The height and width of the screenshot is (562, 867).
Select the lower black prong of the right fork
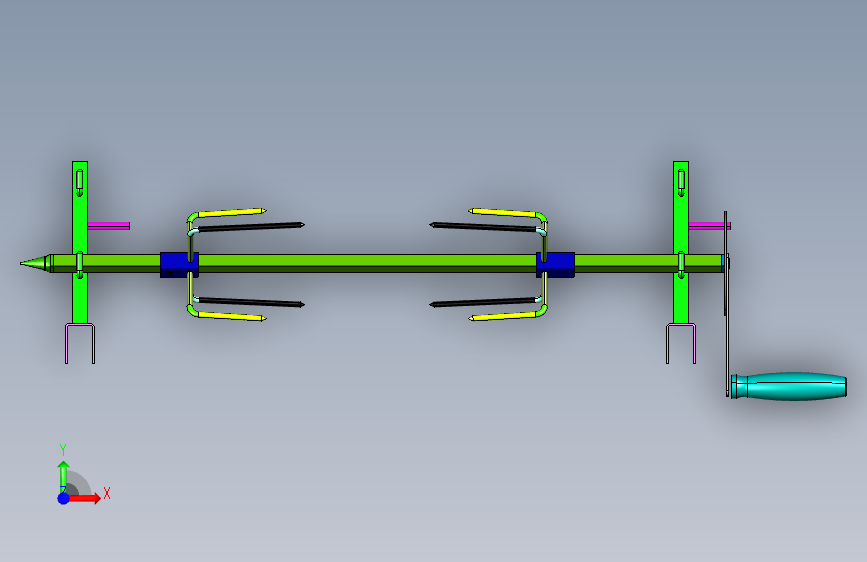pos(483,302)
